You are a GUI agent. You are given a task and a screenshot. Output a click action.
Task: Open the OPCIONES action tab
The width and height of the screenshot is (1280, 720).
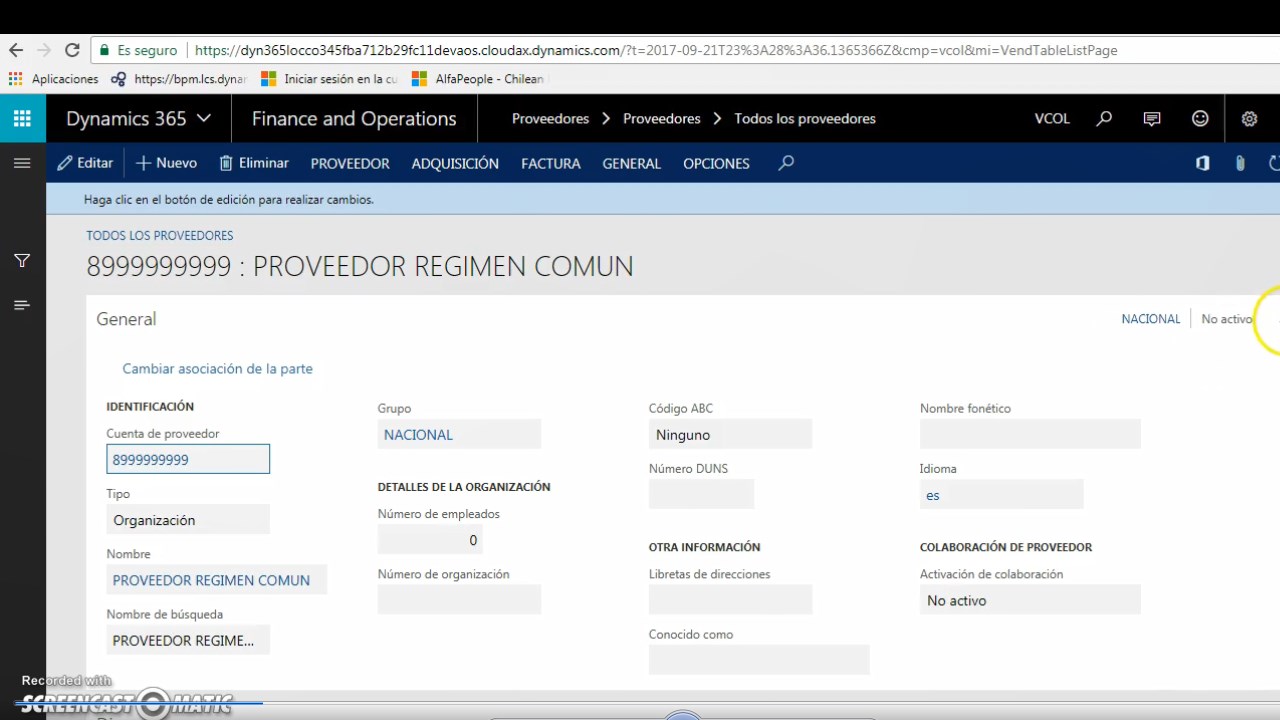point(716,163)
